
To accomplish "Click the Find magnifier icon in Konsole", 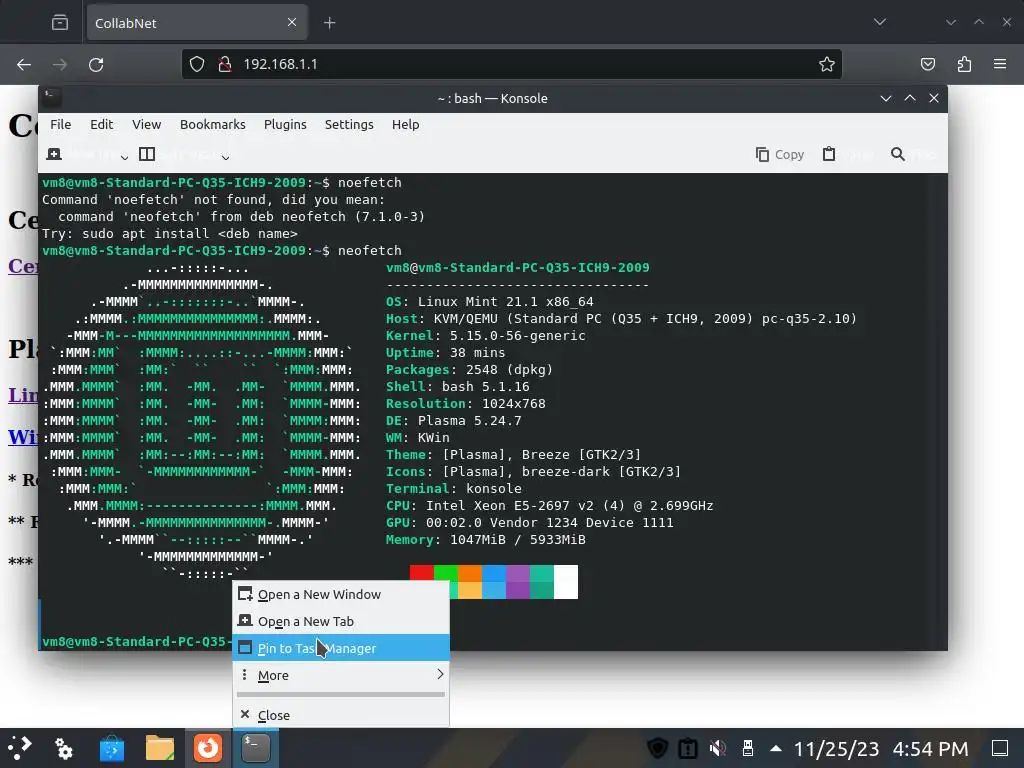I will 898,154.
